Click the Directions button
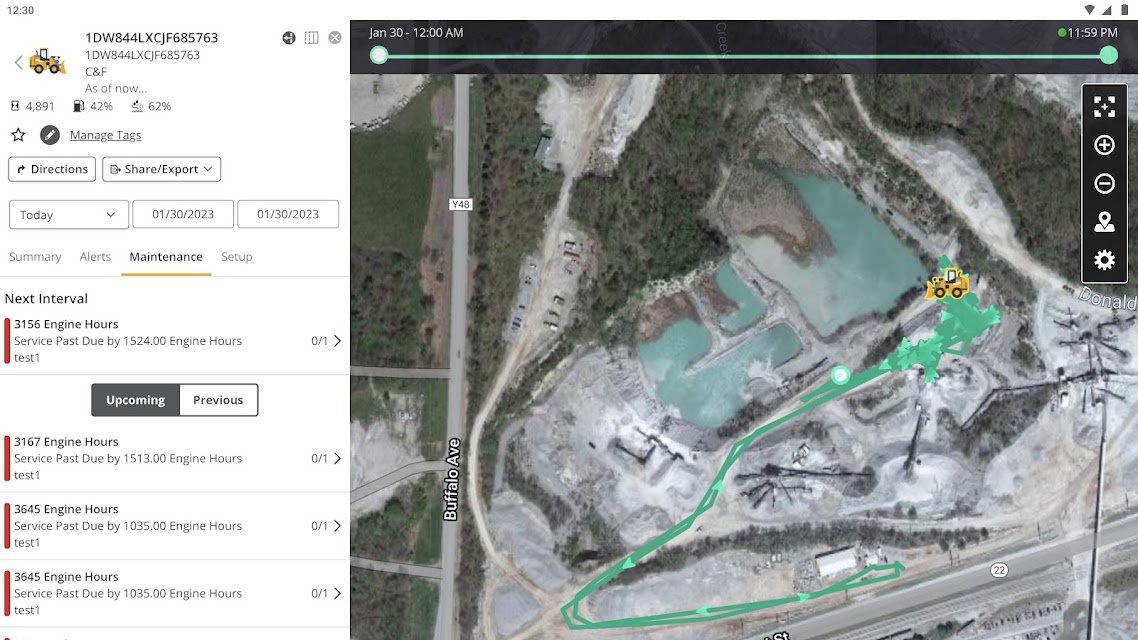 click(x=52, y=169)
